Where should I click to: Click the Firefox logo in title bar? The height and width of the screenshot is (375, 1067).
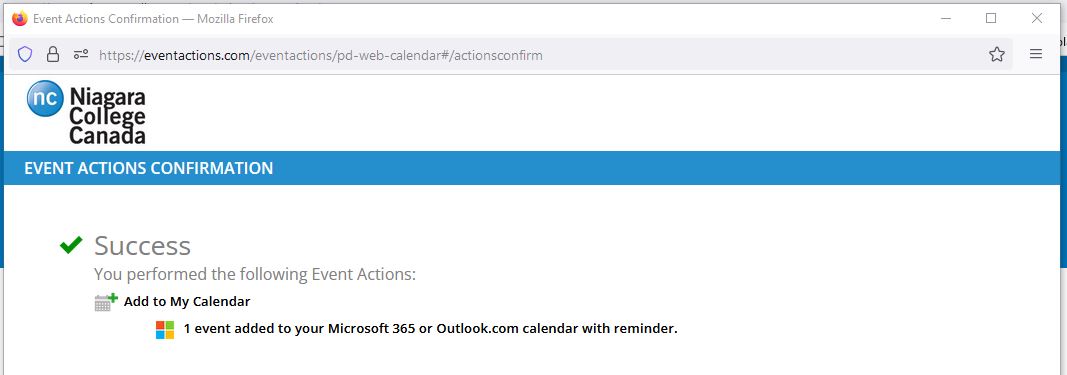tap(20, 18)
